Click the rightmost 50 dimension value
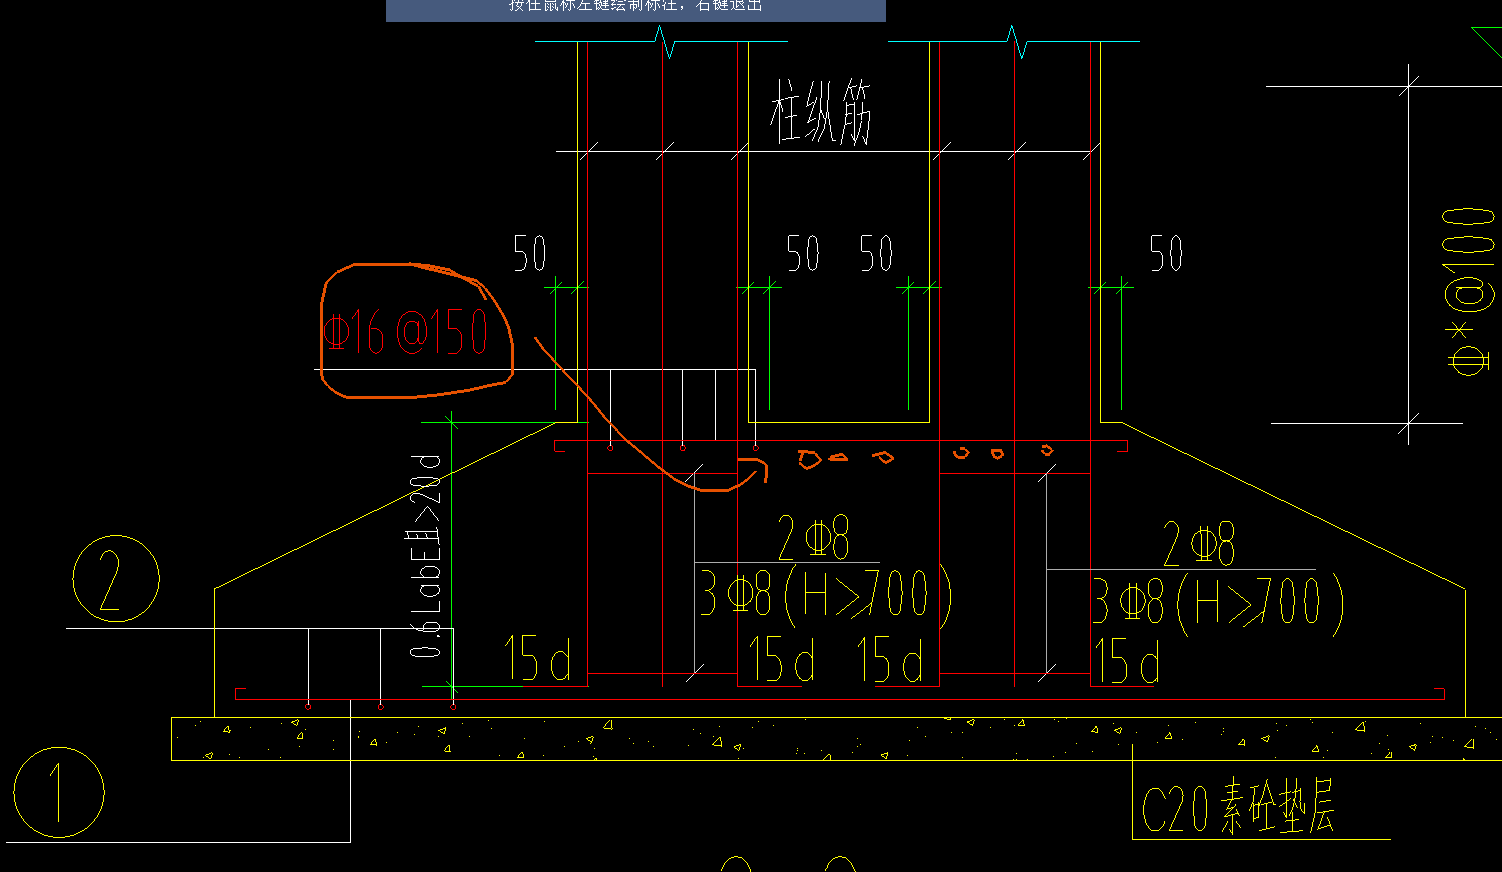This screenshot has height=872, width=1502. click(x=1166, y=254)
